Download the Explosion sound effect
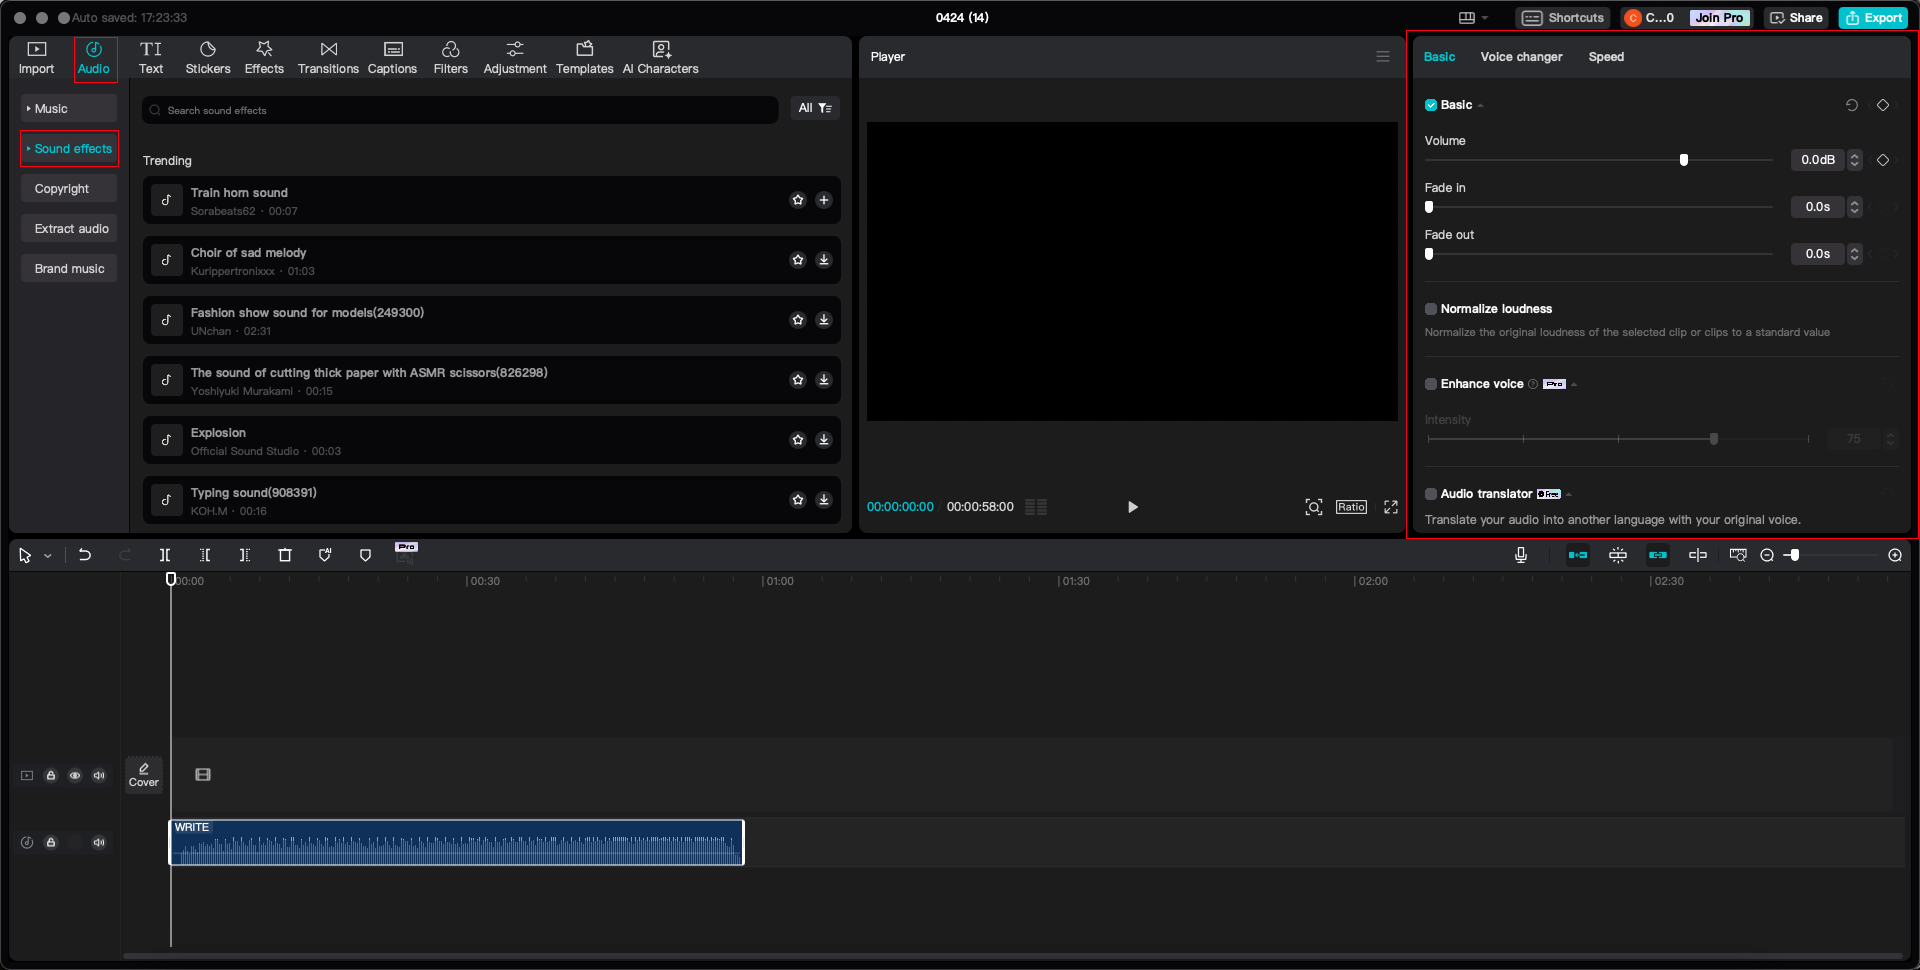This screenshot has height=970, width=1920. (x=824, y=440)
